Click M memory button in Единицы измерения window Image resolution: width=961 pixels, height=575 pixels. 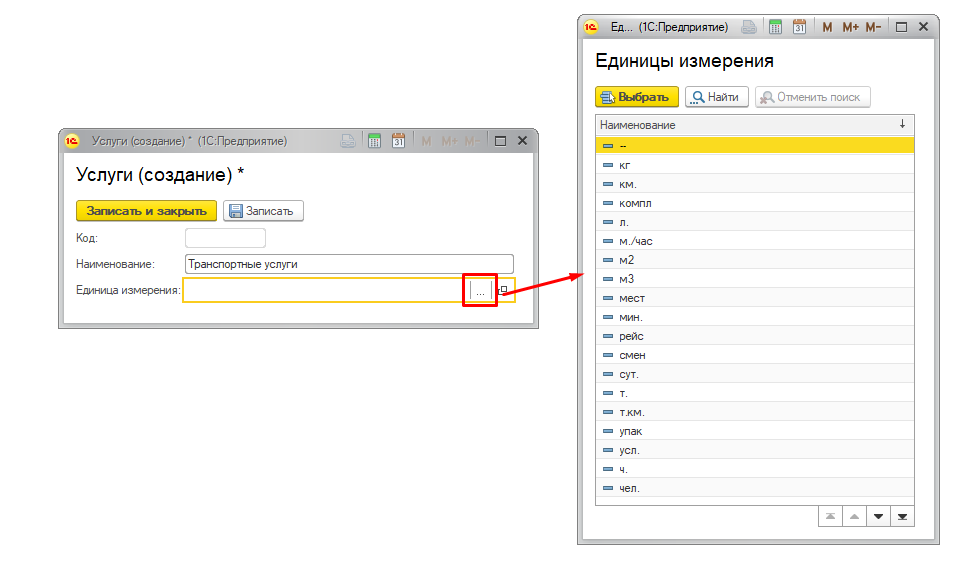tap(827, 27)
